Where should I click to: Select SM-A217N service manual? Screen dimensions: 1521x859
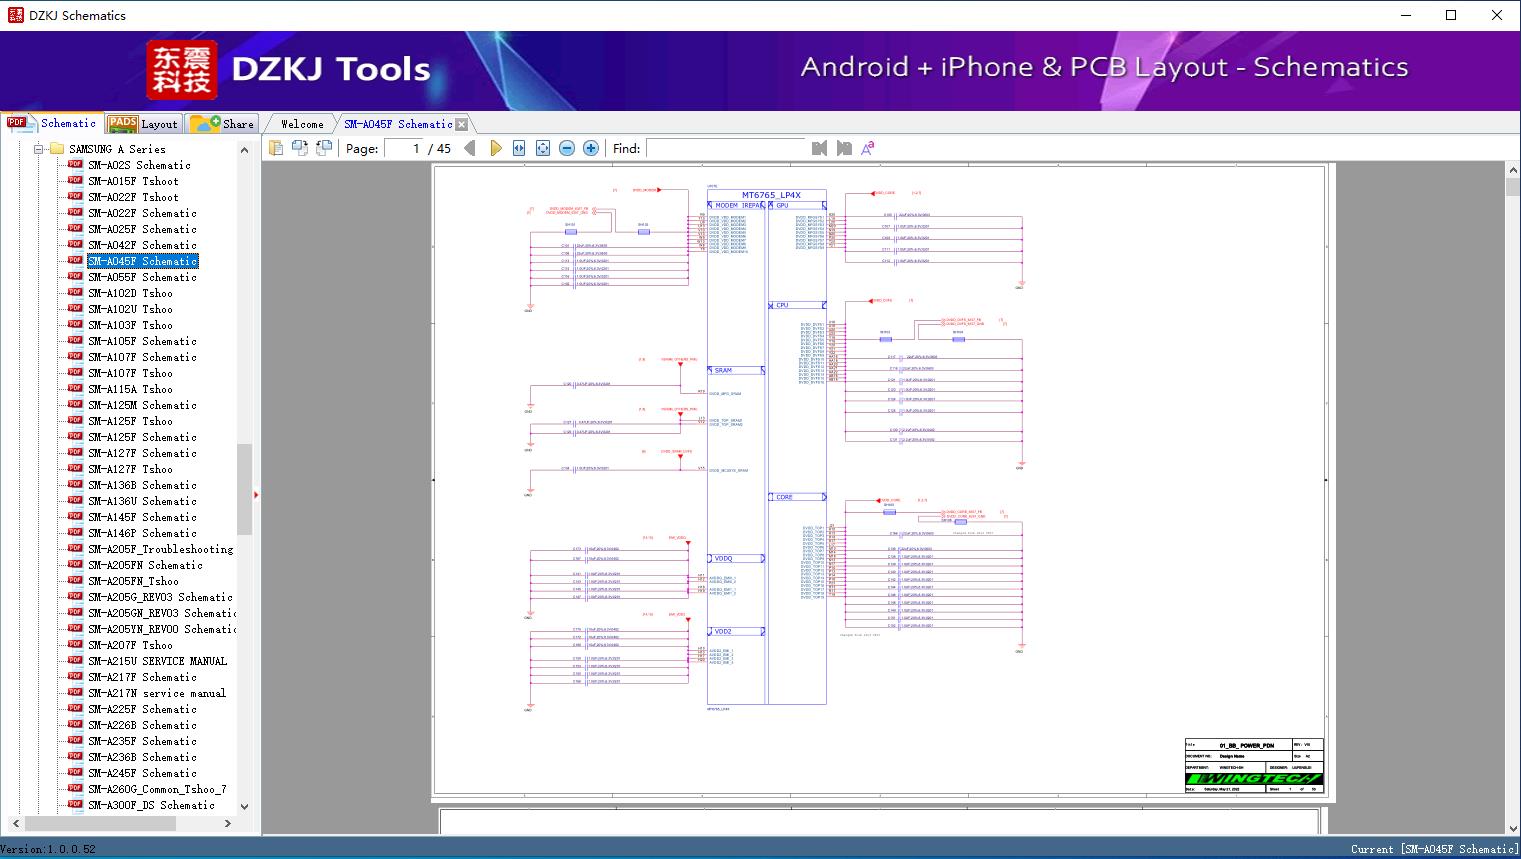157,693
